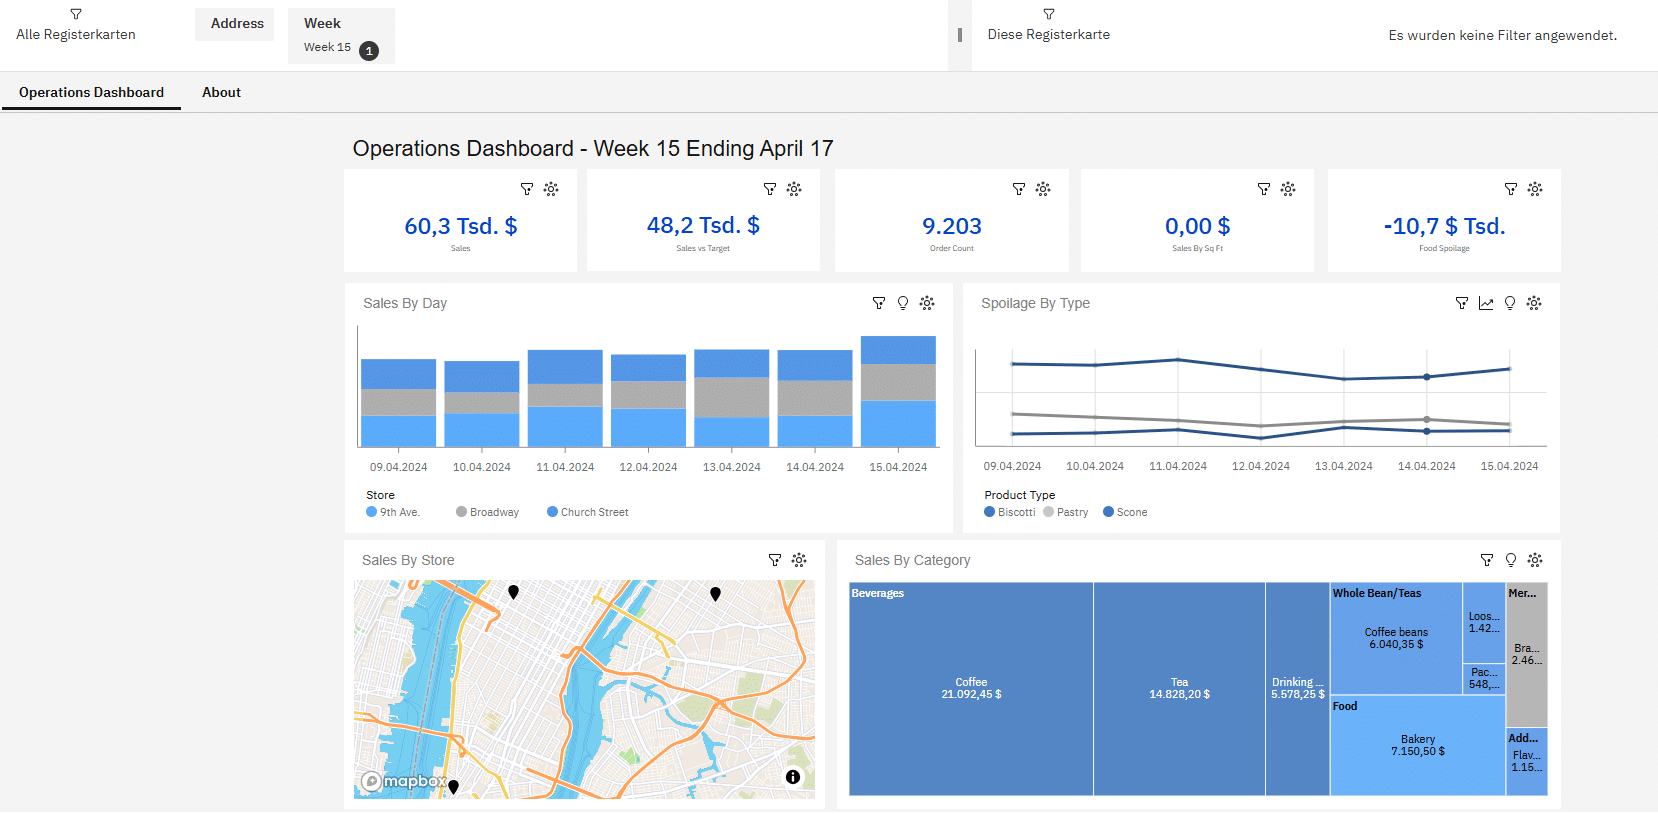Select the Operations Dashboard tab
Viewport: 1658px width, 814px height.
pyautogui.click(x=91, y=92)
